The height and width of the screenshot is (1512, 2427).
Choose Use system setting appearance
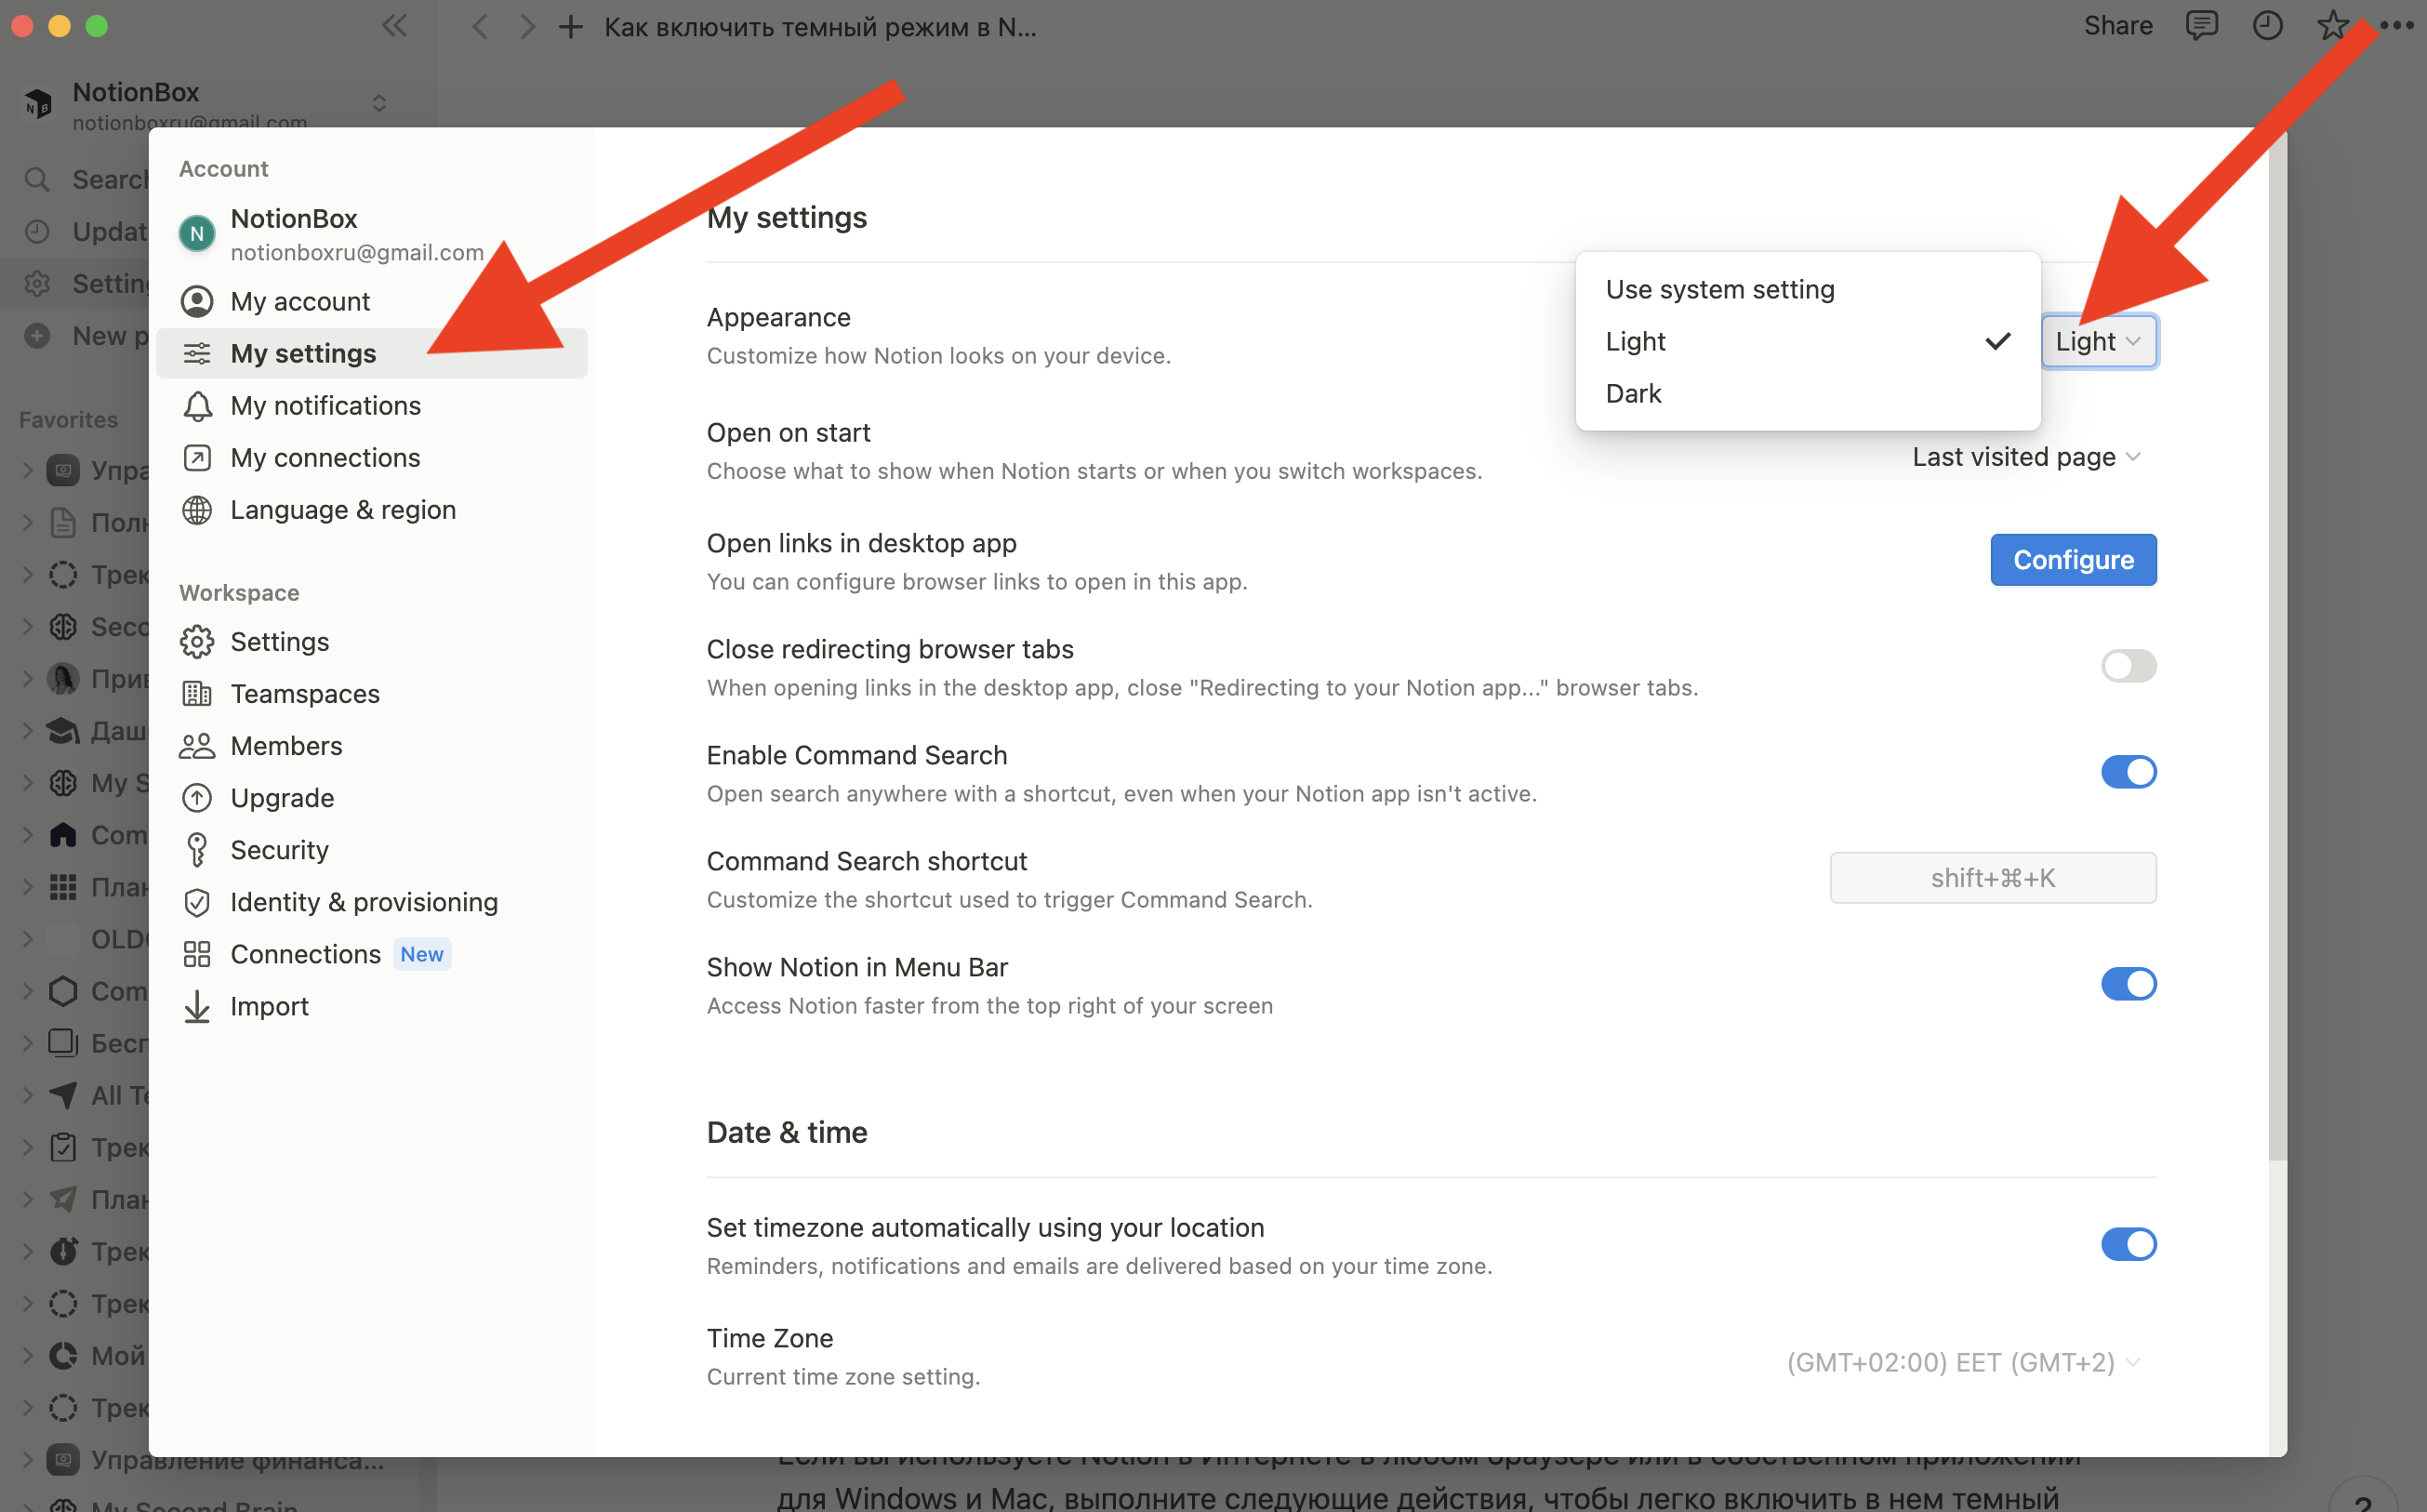(1807, 289)
